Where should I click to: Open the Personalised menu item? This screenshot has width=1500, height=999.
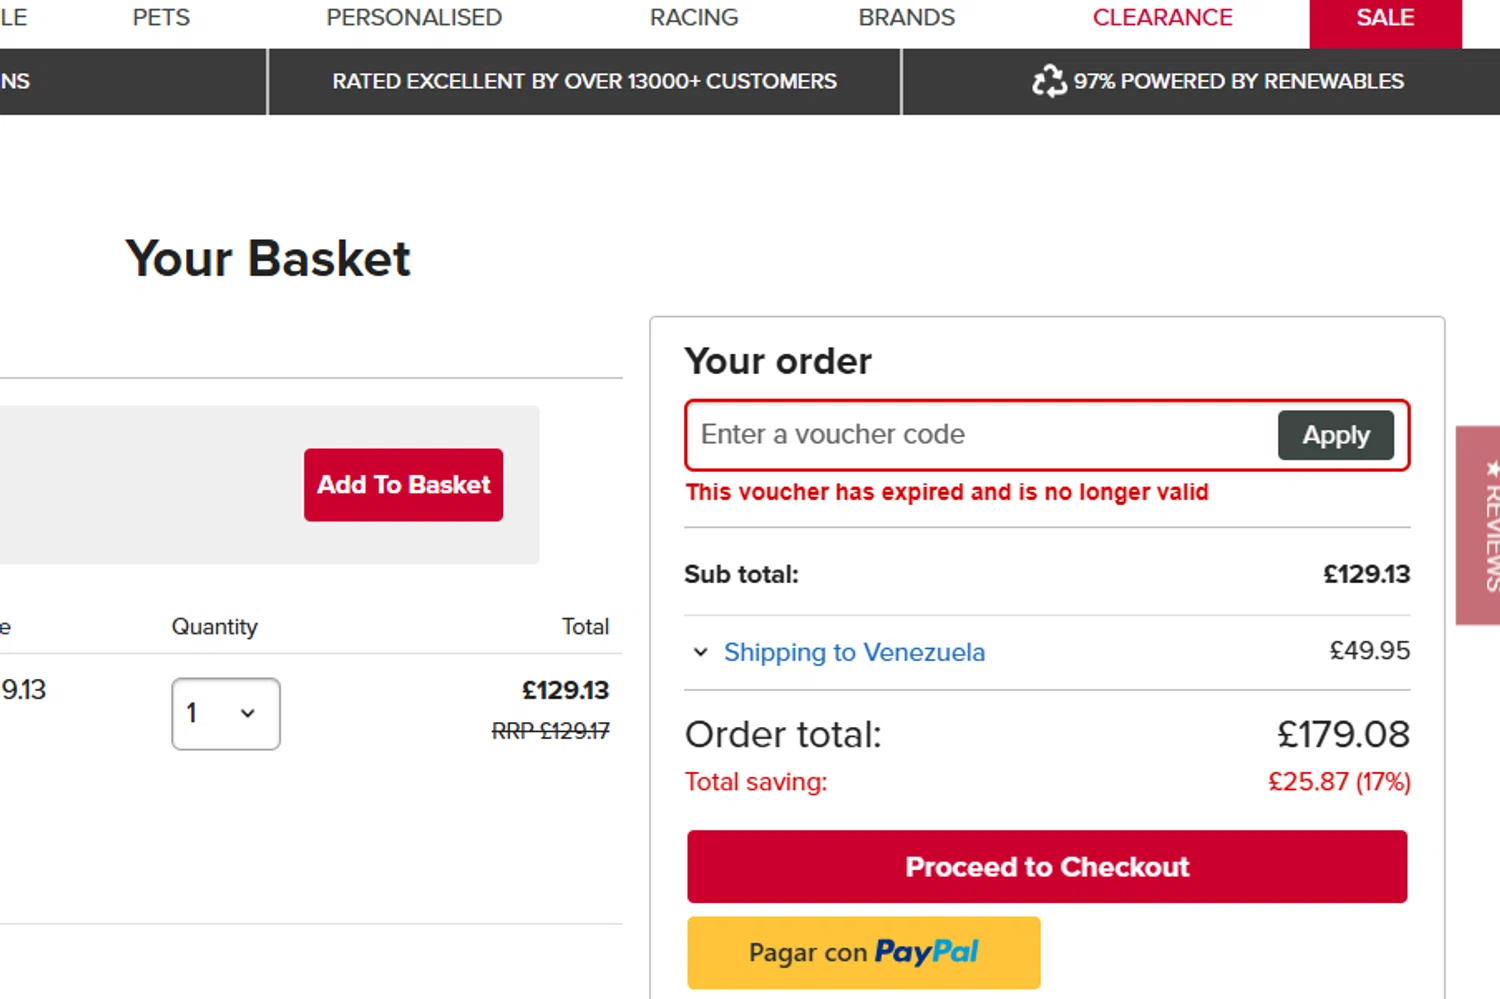(x=414, y=18)
